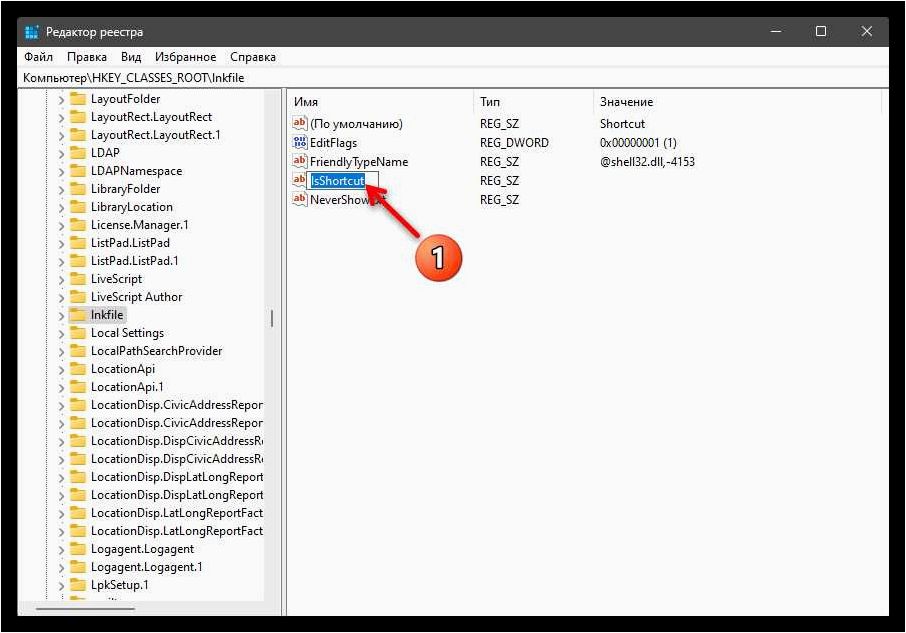Open the Справка menu
The height and width of the screenshot is (633, 906).
[253, 57]
